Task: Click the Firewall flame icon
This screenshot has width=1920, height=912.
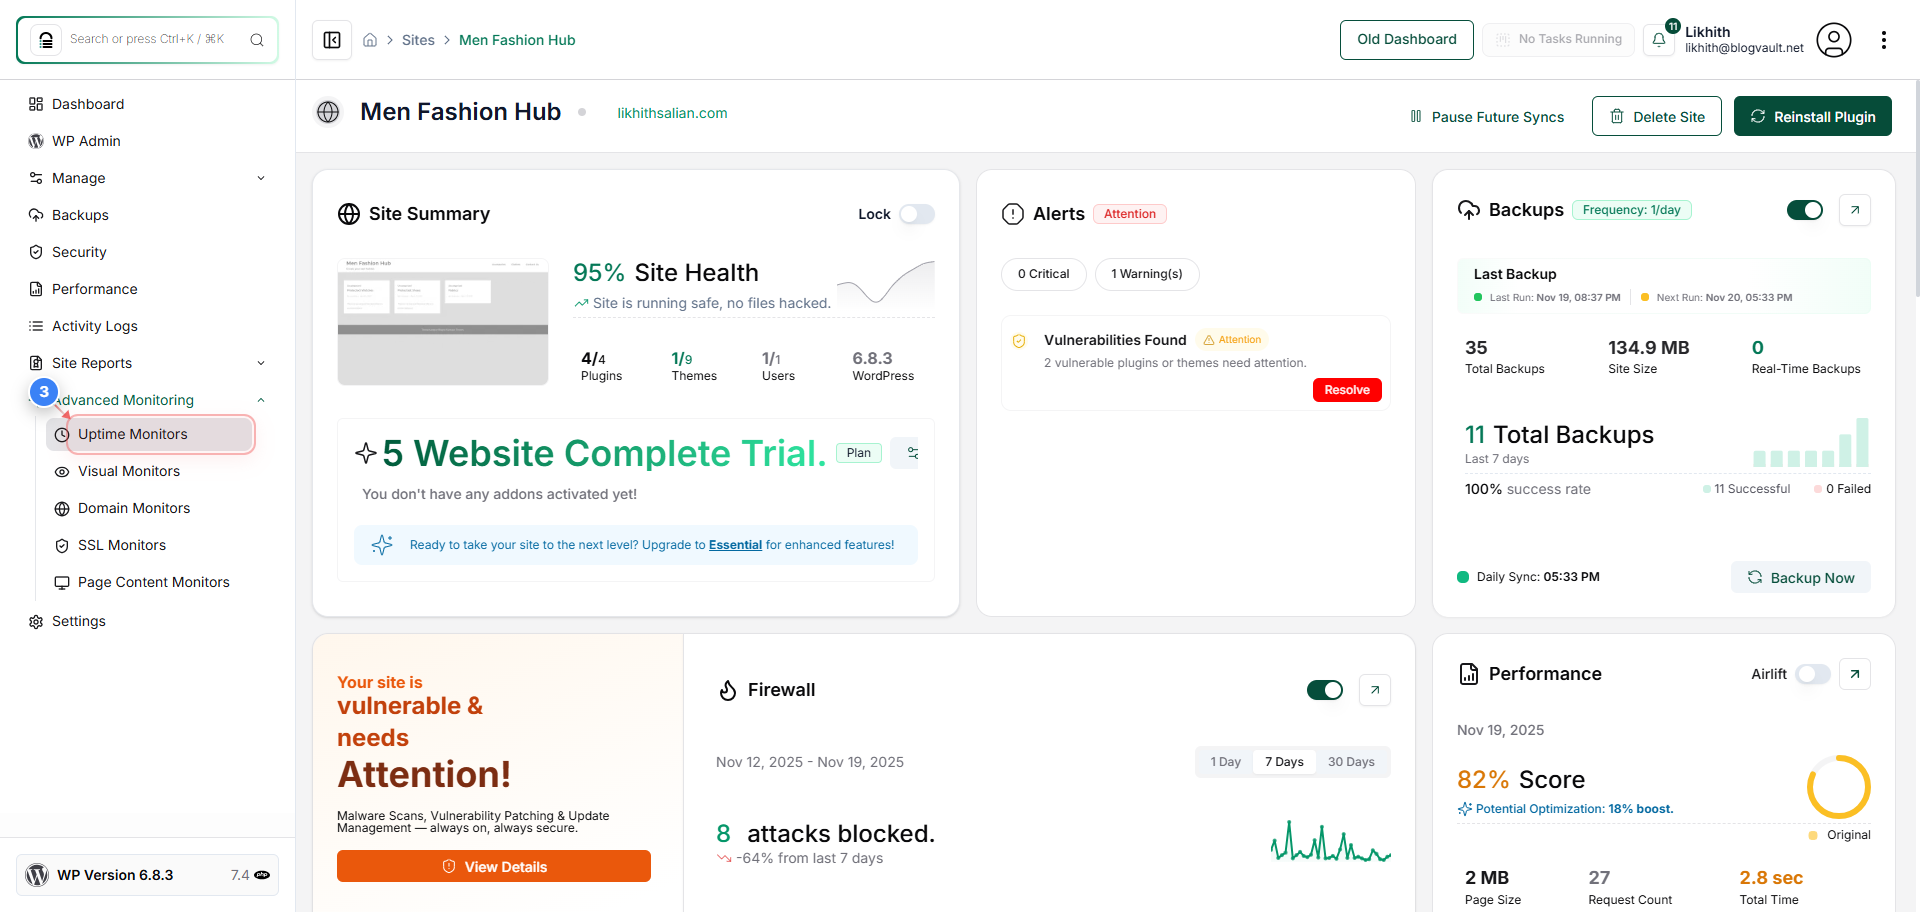Action: (x=728, y=690)
